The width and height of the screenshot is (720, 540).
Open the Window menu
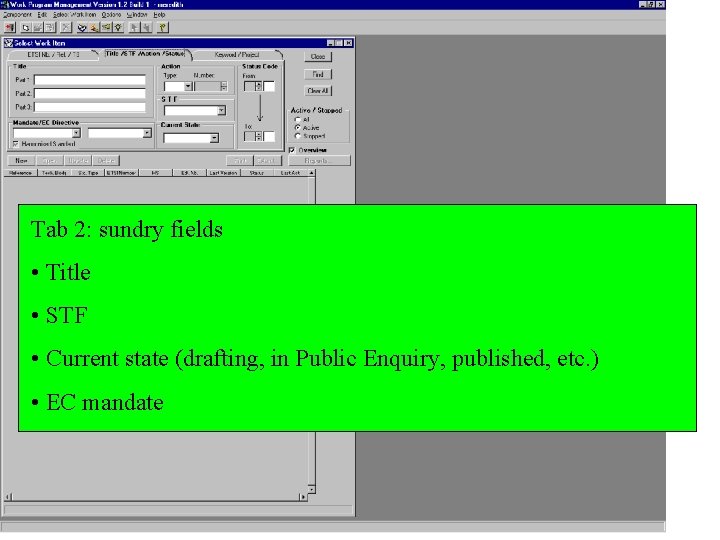[x=137, y=15]
